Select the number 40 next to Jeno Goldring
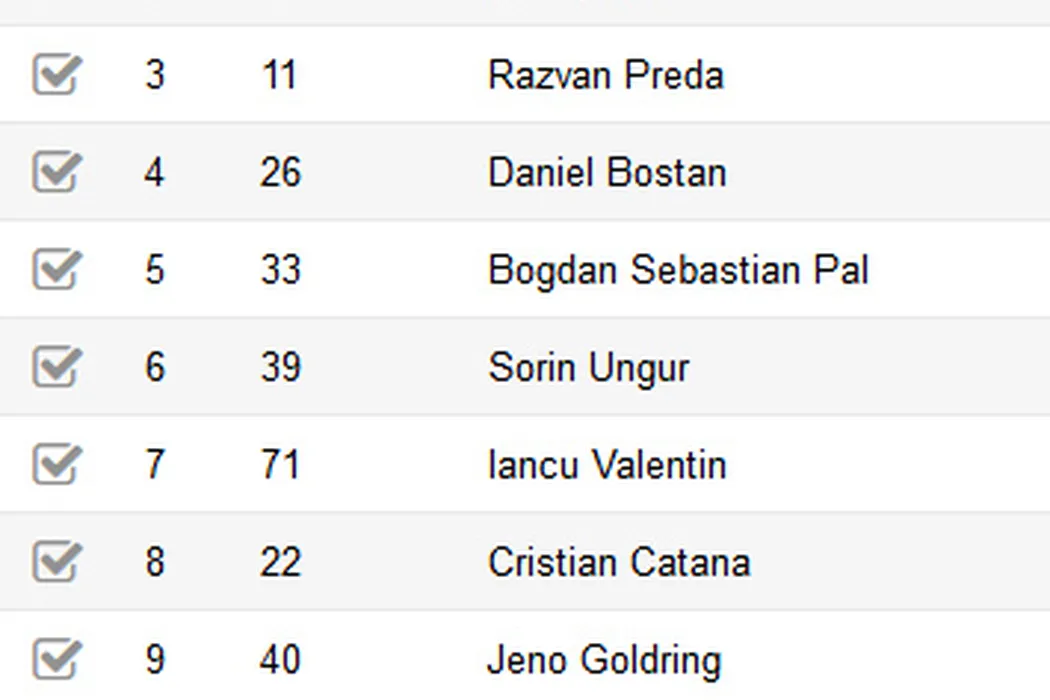Viewport: 1050px width, 700px height. coord(279,660)
